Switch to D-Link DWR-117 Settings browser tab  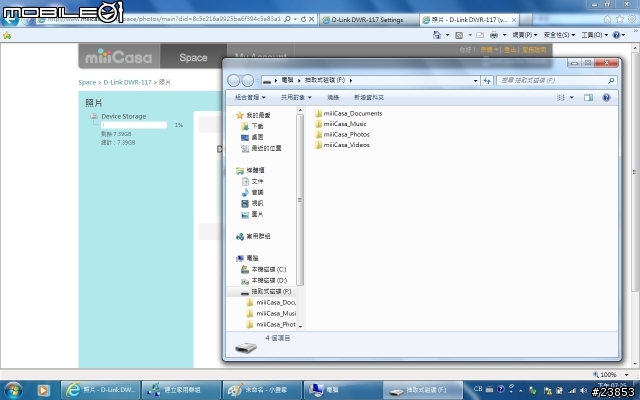tap(367, 20)
